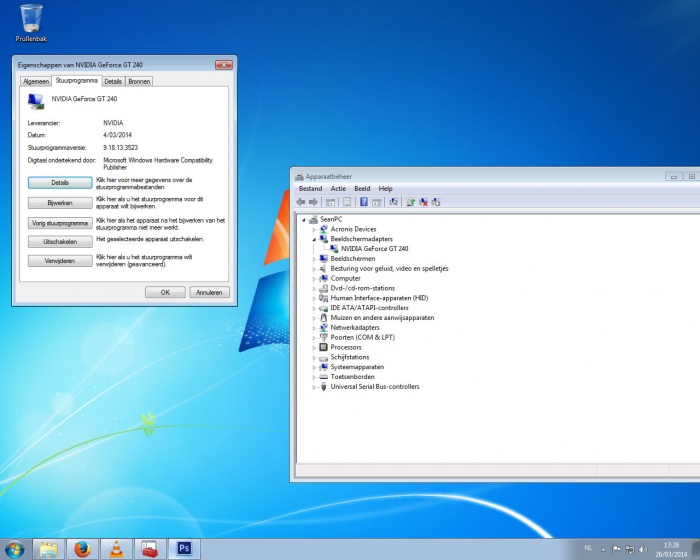This screenshot has width=700, height=560.
Task: Open VLC media player from the taskbar
Action: coord(117,549)
